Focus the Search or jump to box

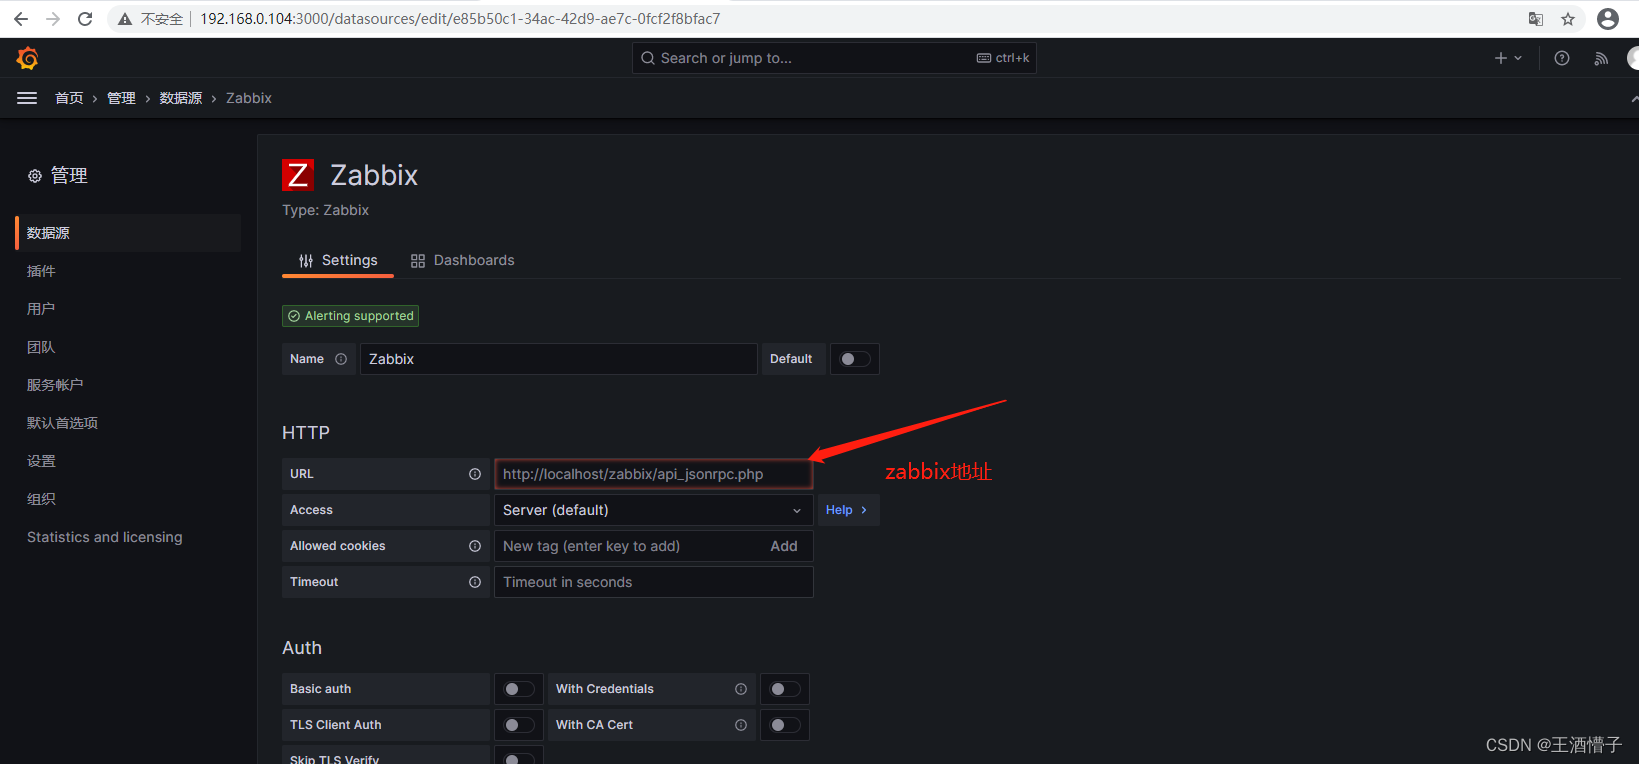click(834, 58)
